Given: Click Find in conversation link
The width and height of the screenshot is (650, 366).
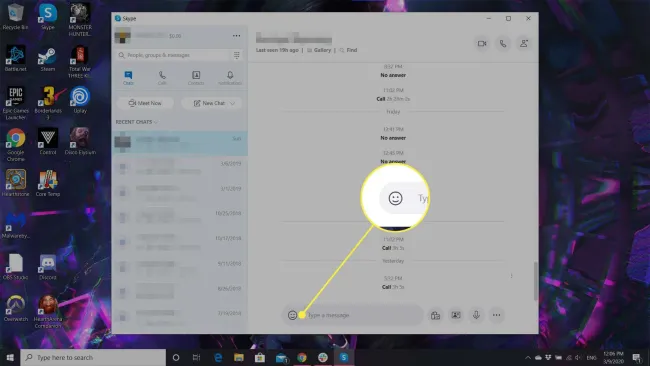Looking at the screenshot, I should (348, 50).
